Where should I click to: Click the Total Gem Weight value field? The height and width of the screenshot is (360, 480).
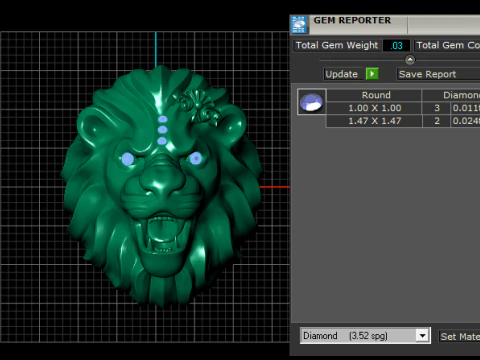396,45
